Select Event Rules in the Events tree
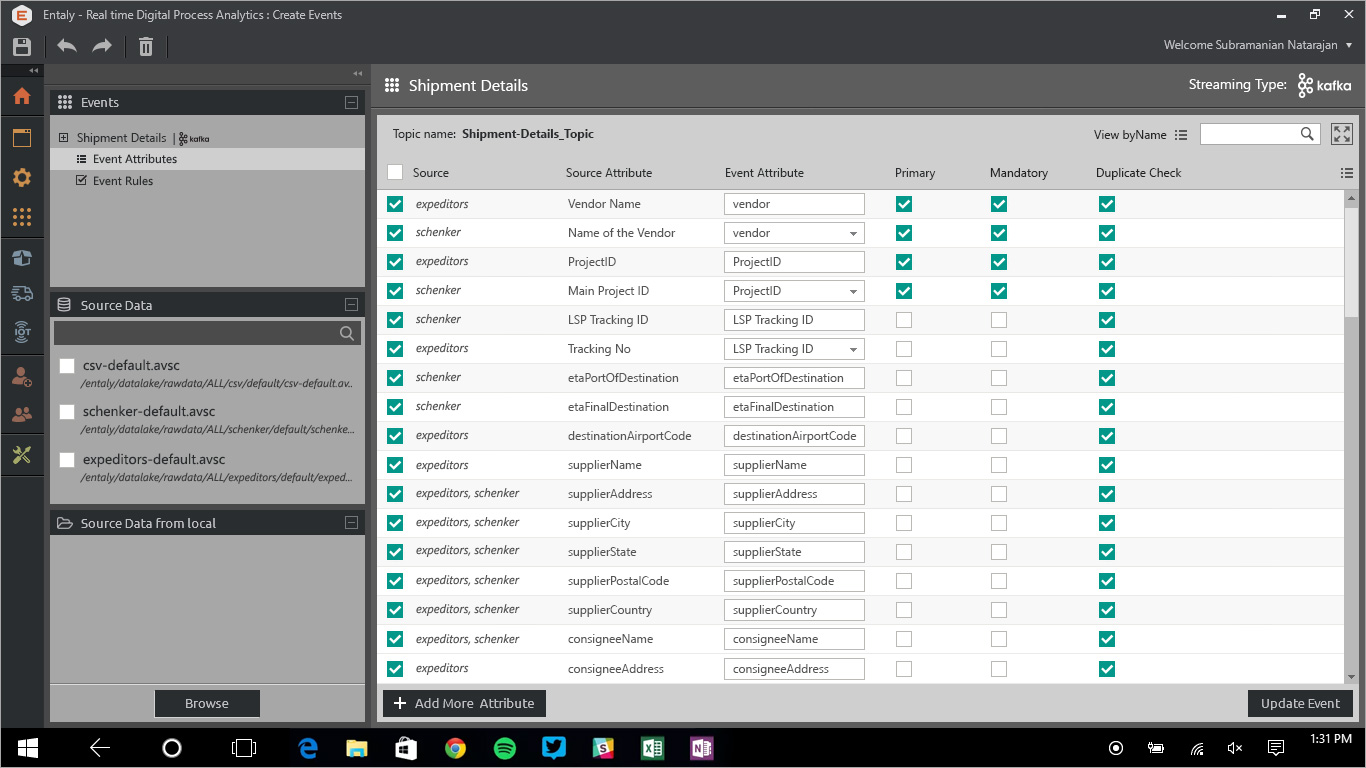 pyautogui.click(x=122, y=181)
